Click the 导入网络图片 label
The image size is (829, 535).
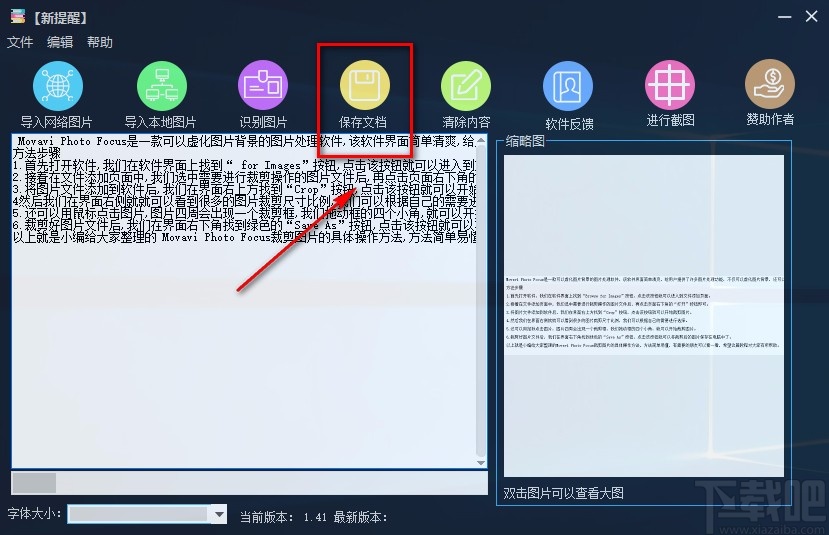57,122
